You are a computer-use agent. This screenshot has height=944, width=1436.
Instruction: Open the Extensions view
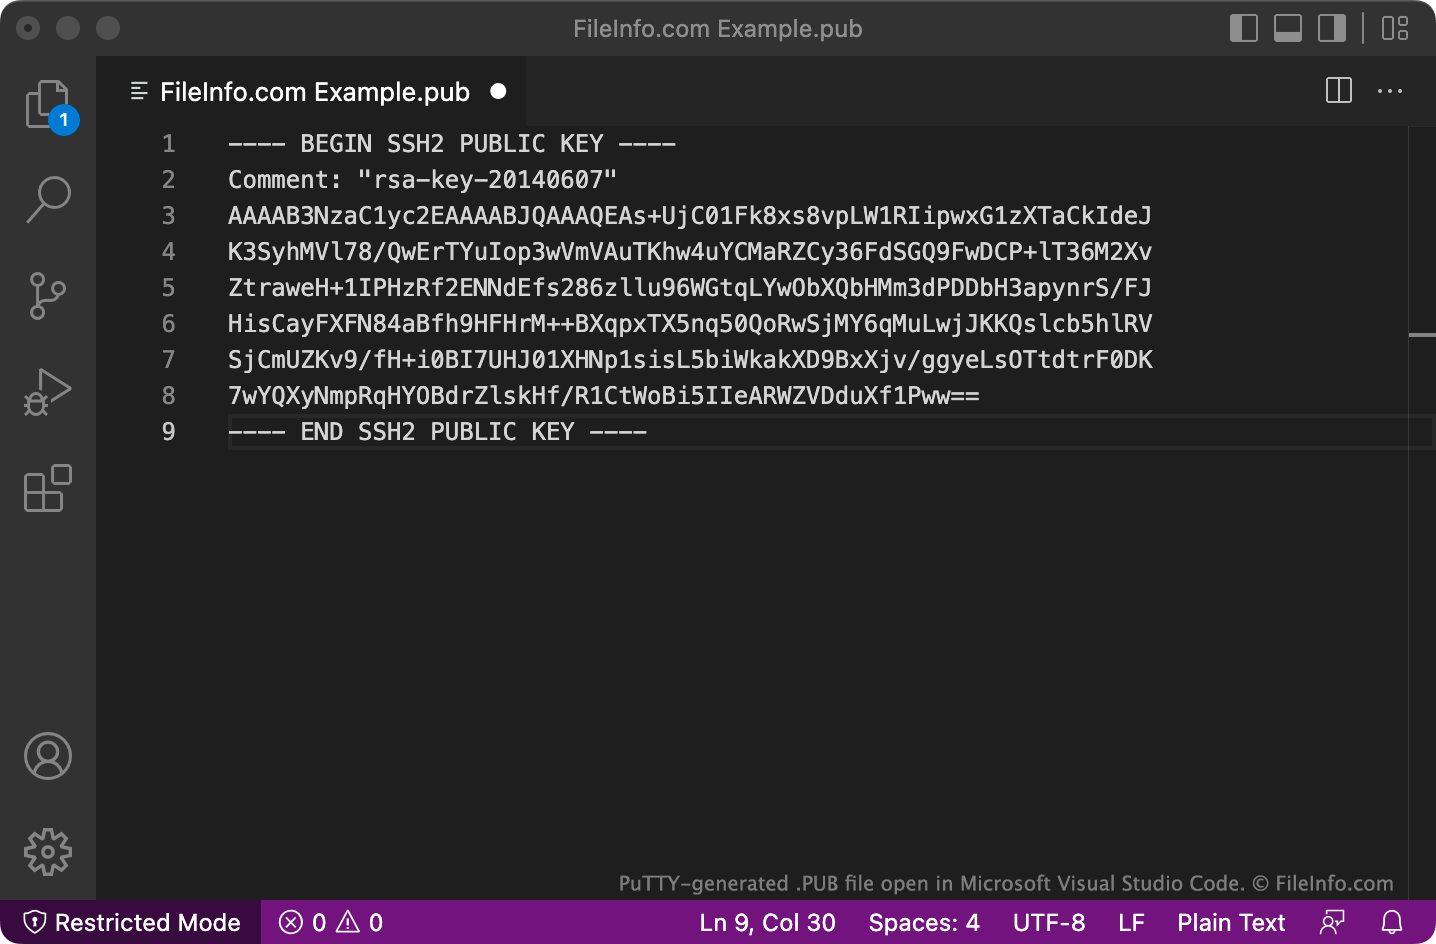coord(48,489)
